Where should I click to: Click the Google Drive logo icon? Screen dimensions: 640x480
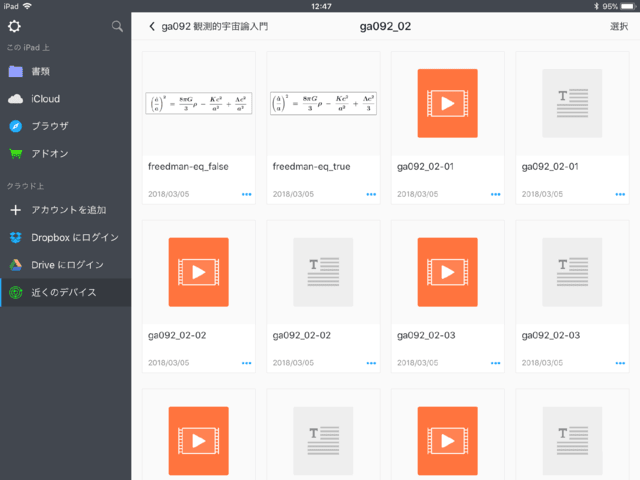click(x=16, y=265)
